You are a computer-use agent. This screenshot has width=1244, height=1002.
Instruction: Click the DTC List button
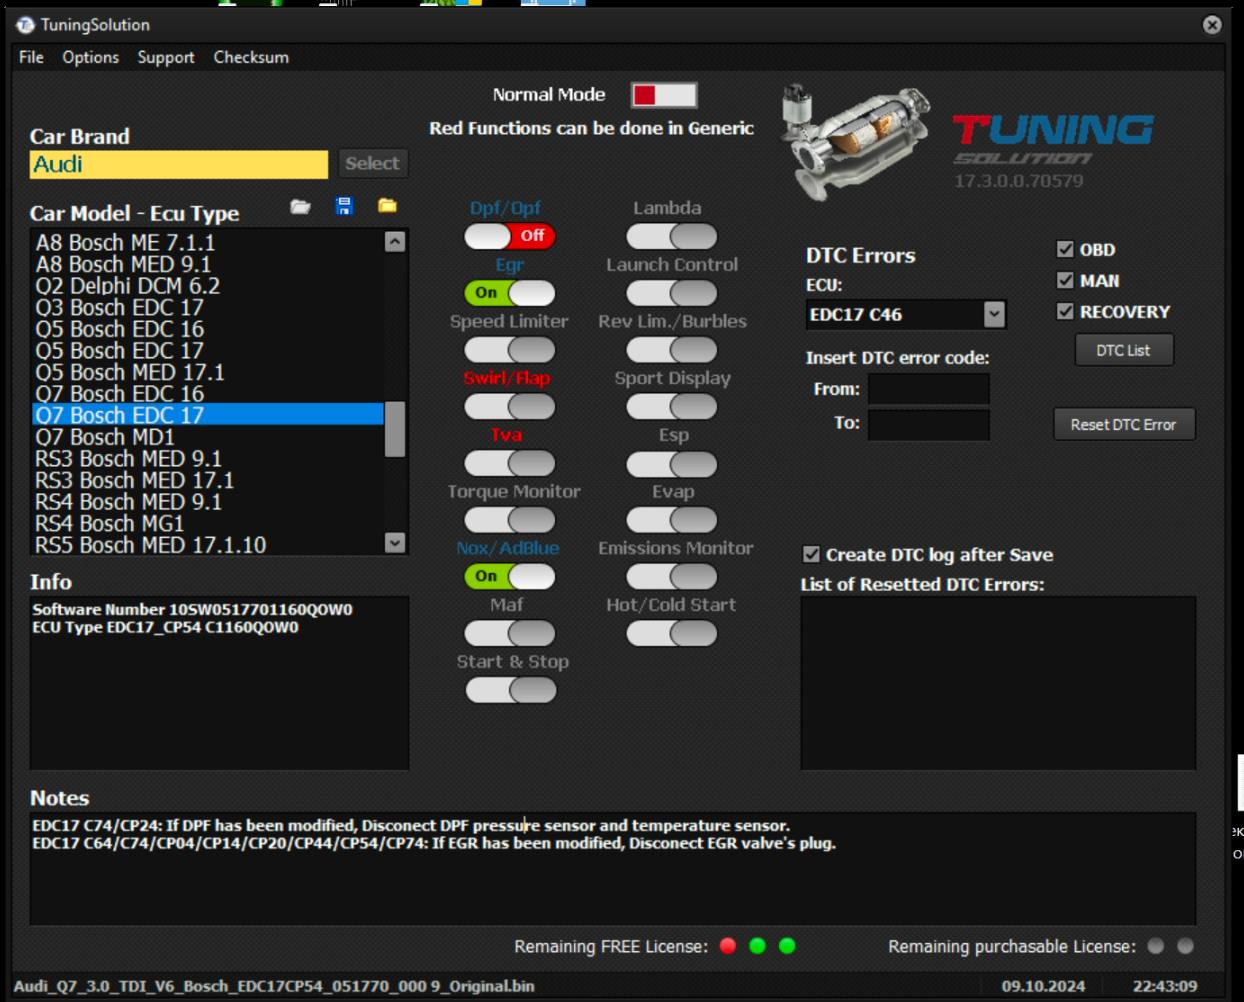click(1124, 350)
